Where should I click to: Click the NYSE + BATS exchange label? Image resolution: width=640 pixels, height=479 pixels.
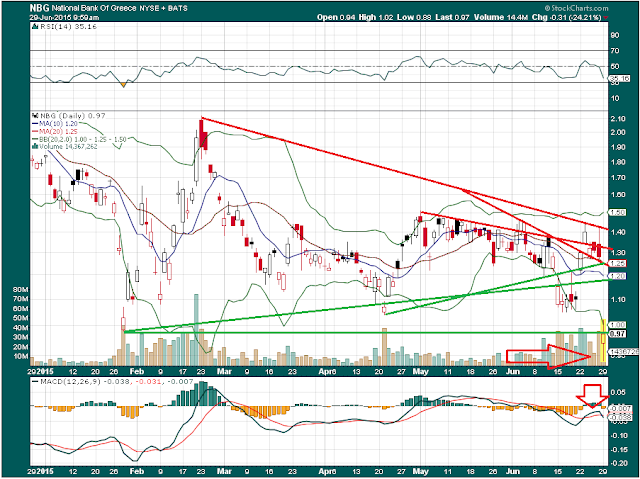pyautogui.click(x=162, y=8)
